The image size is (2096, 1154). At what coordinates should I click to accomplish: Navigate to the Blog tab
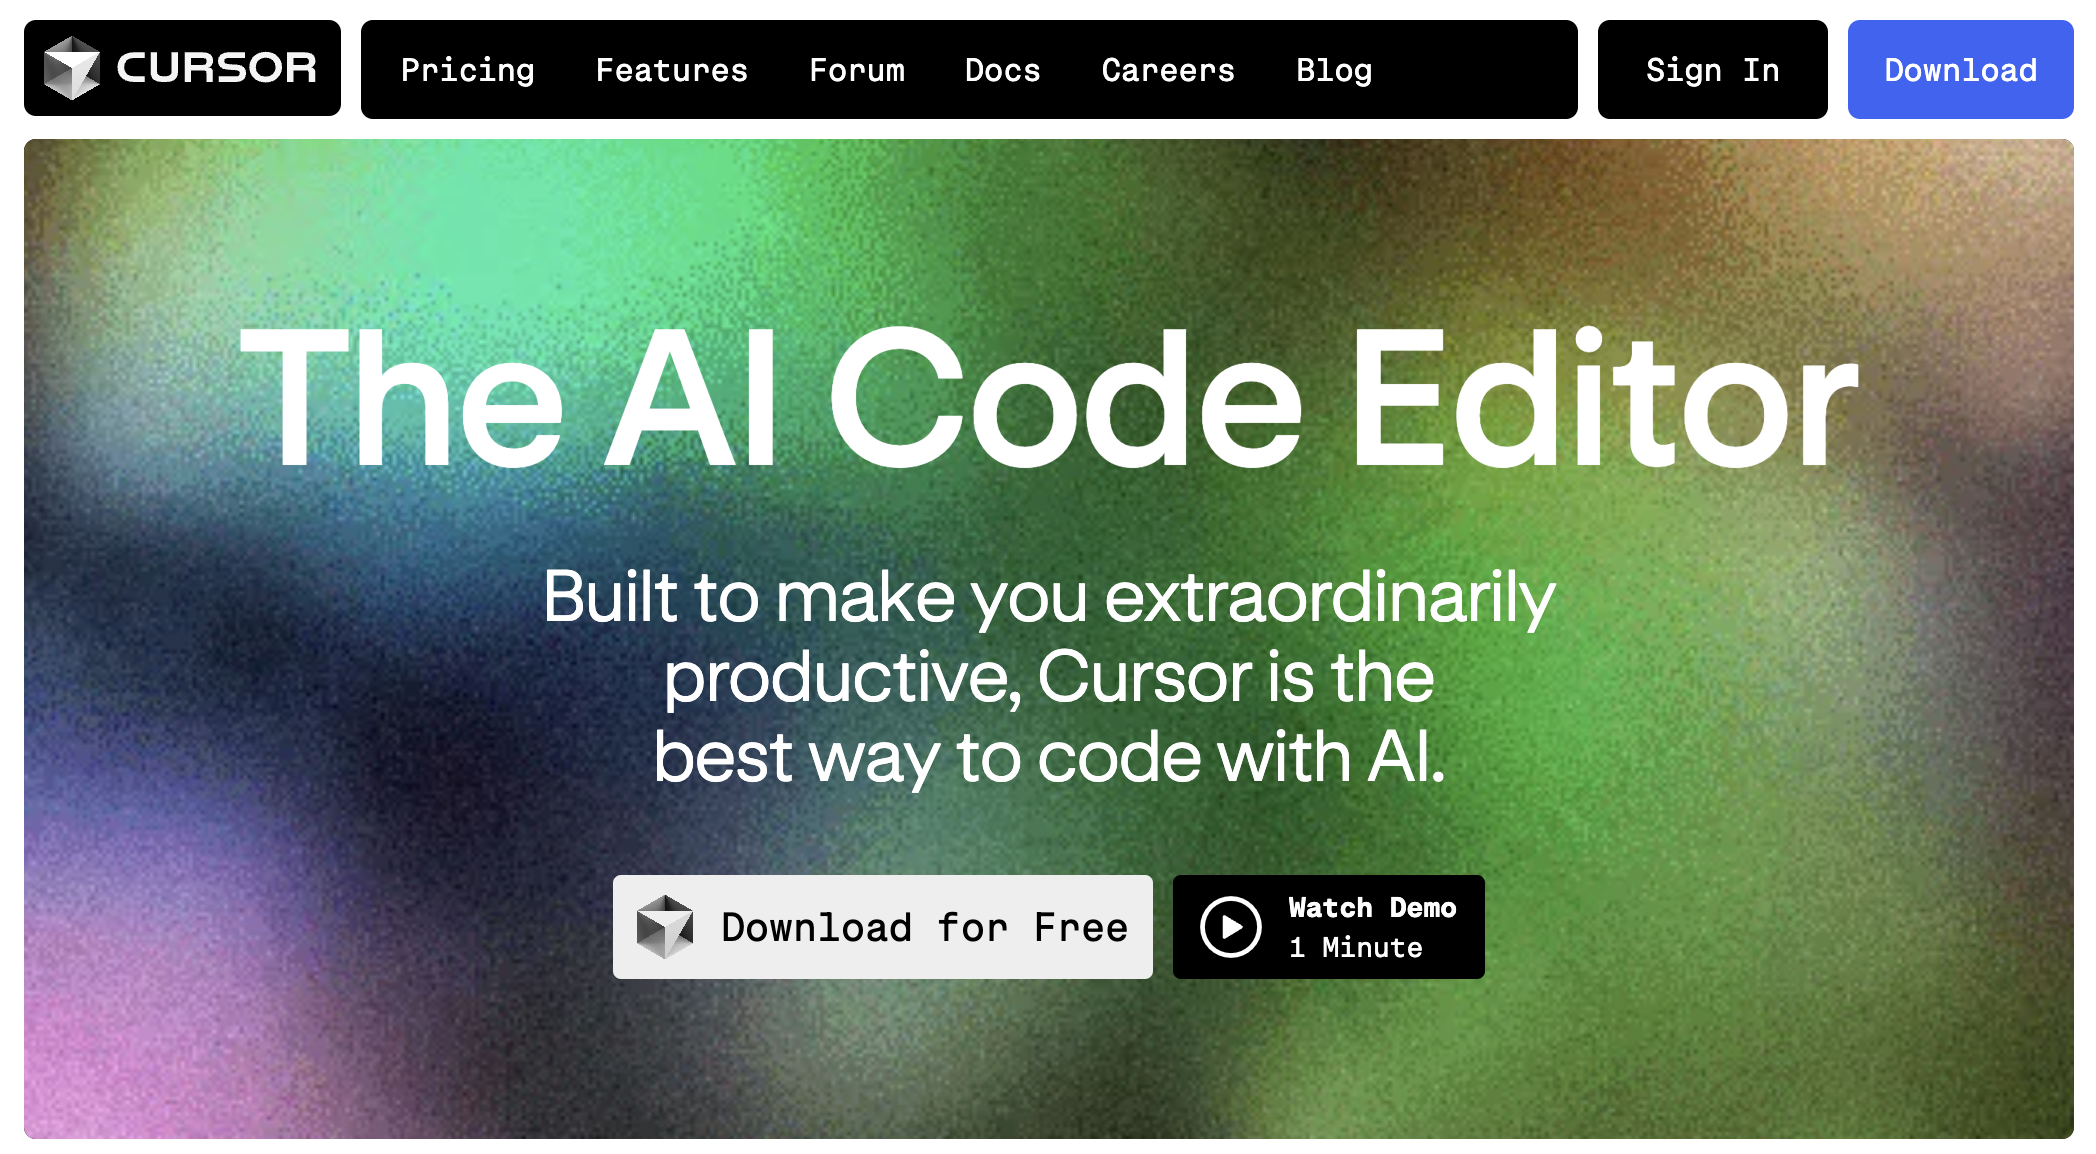(x=1333, y=68)
